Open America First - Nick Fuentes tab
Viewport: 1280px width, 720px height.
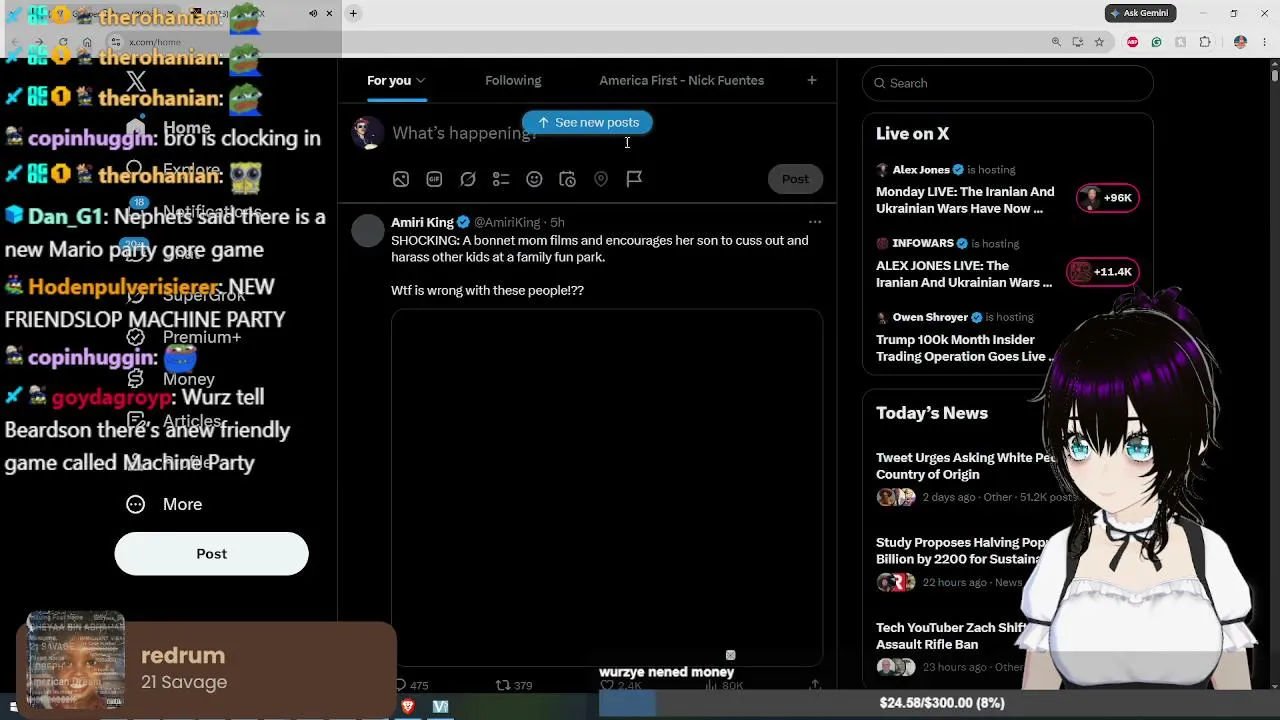point(682,80)
